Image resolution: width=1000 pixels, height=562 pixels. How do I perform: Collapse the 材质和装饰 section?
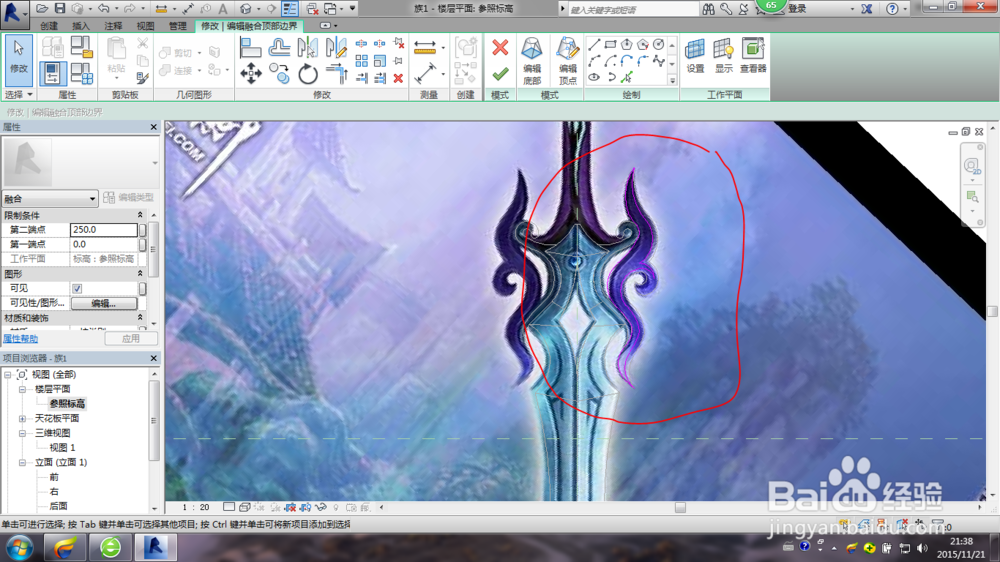[140, 318]
